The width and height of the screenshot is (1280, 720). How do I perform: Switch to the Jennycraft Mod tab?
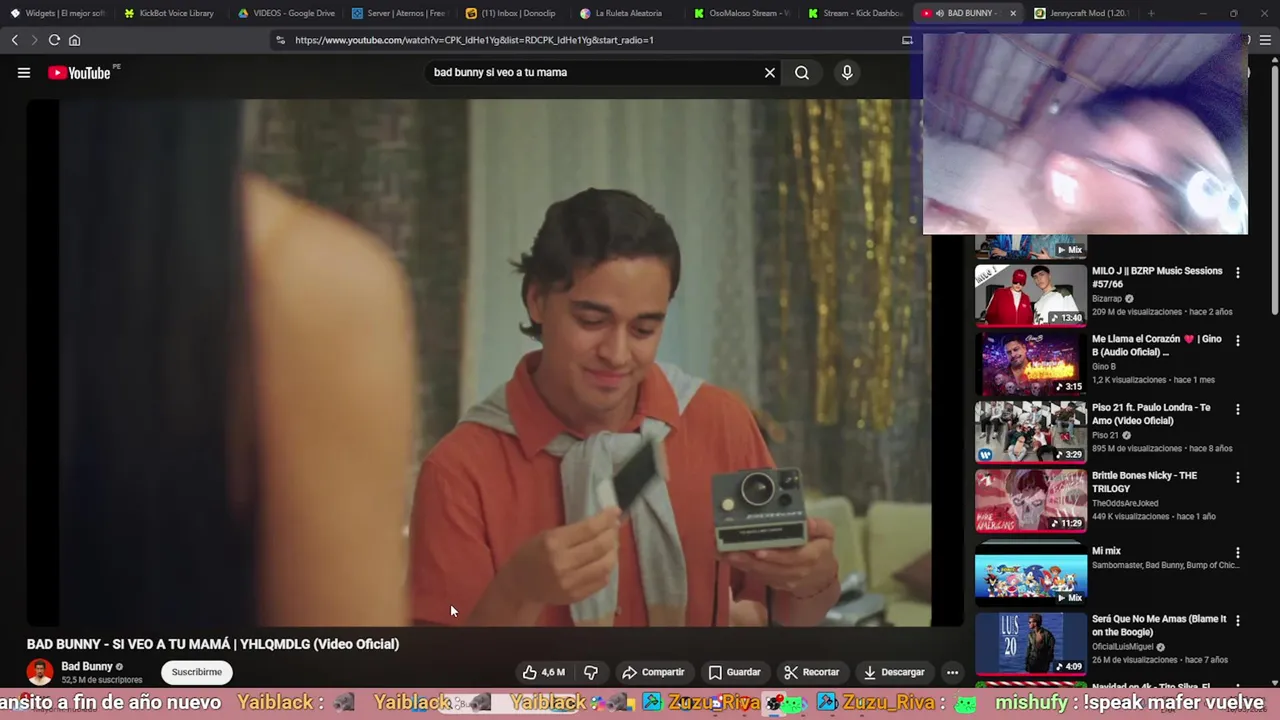1080,13
